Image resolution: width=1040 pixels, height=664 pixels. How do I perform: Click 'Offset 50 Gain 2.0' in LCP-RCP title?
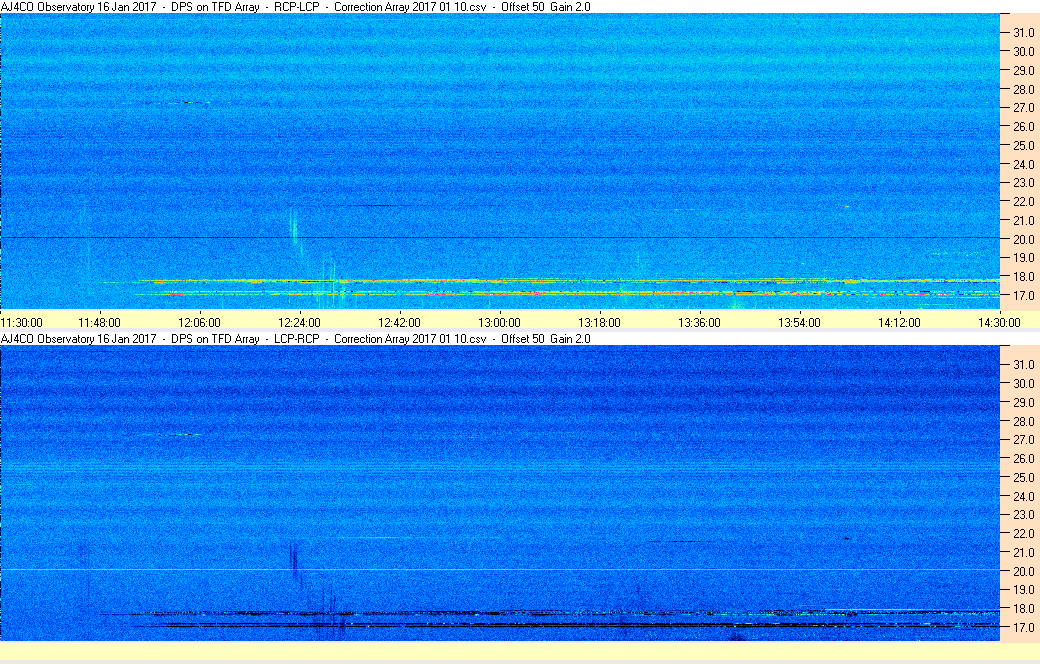click(546, 339)
